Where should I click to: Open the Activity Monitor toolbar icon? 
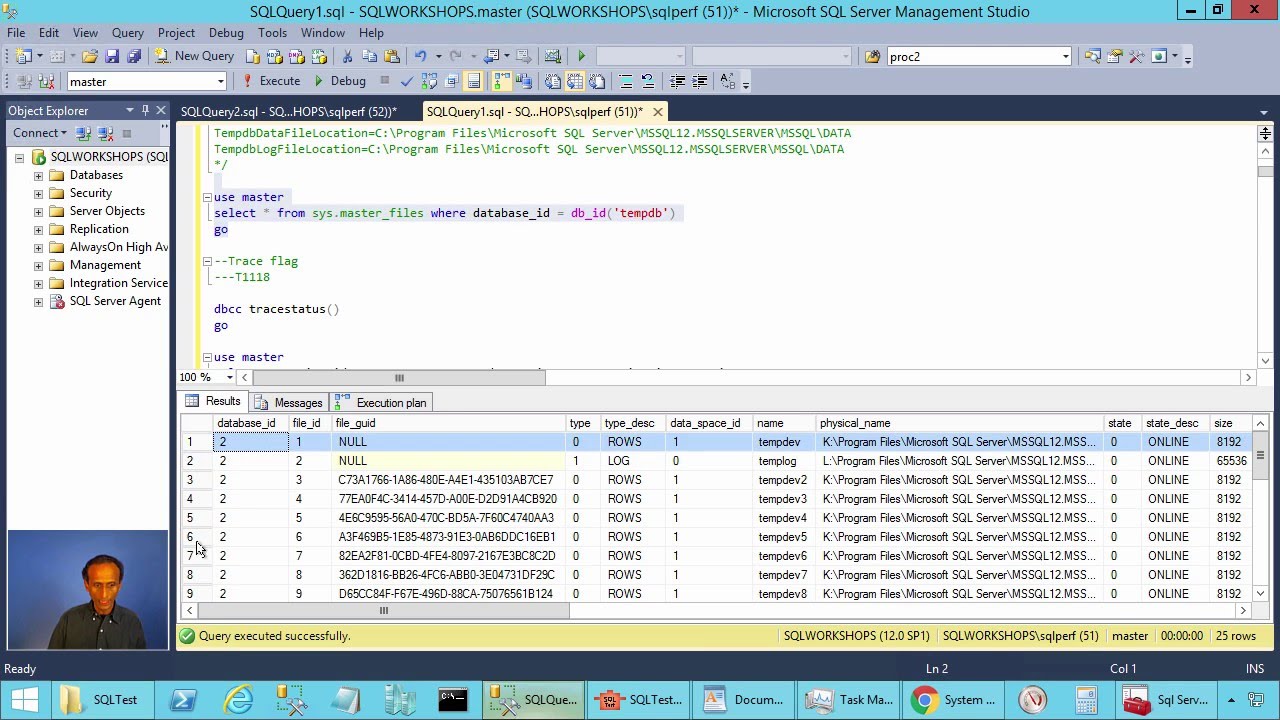(x=553, y=56)
